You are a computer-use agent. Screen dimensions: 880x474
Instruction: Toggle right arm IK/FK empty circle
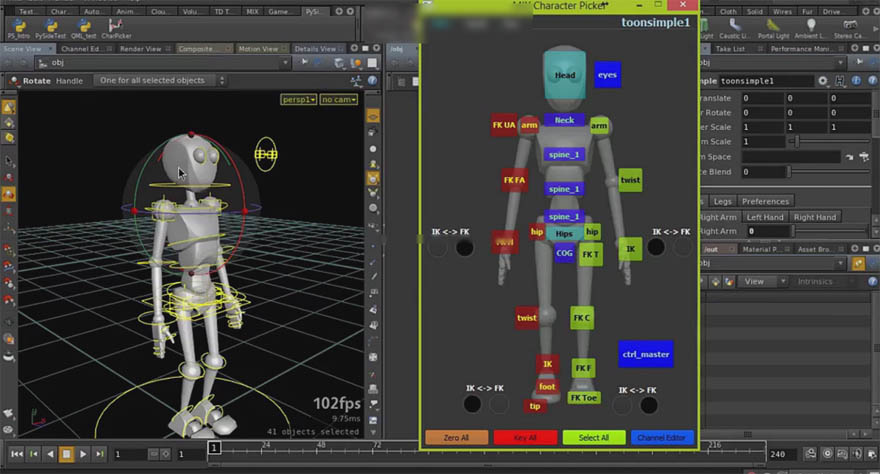coord(683,247)
